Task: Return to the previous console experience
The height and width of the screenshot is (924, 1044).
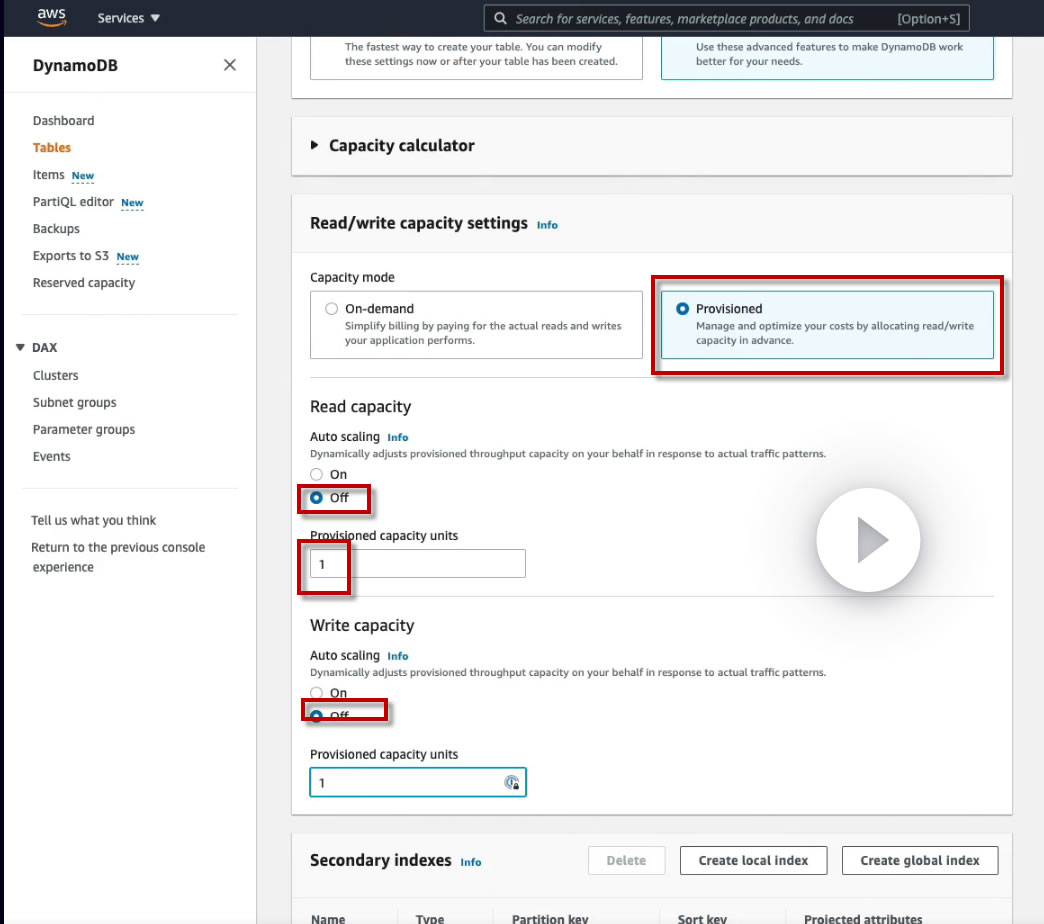Action: pyautogui.click(x=118, y=557)
